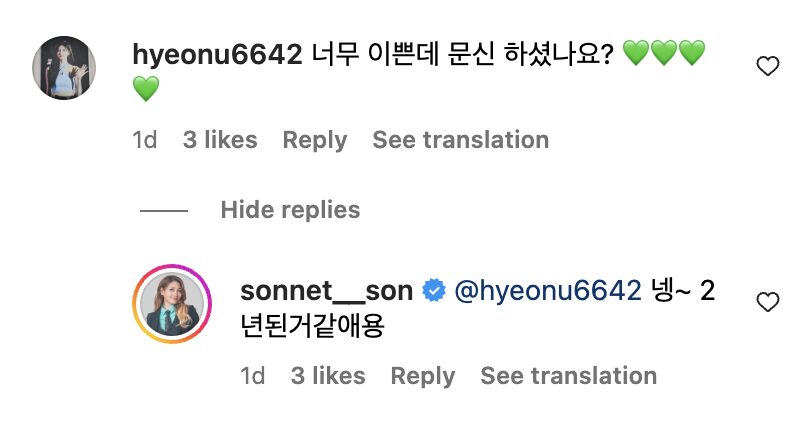The image size is (806, 426).
Task: View the 3 likes on sonnet__son's reply
Action: pos(328,376)
